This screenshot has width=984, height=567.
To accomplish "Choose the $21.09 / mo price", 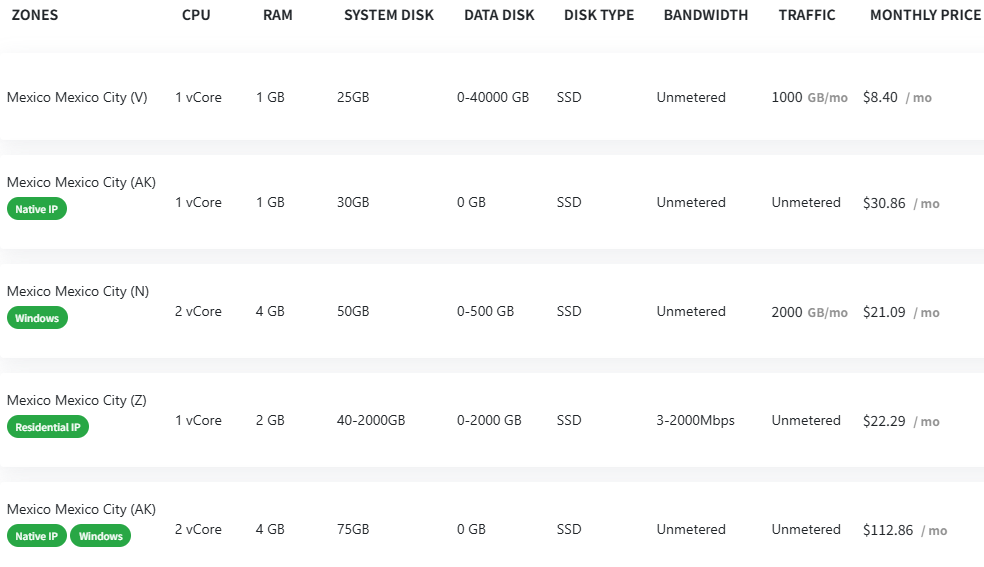I will click(901, 312).
